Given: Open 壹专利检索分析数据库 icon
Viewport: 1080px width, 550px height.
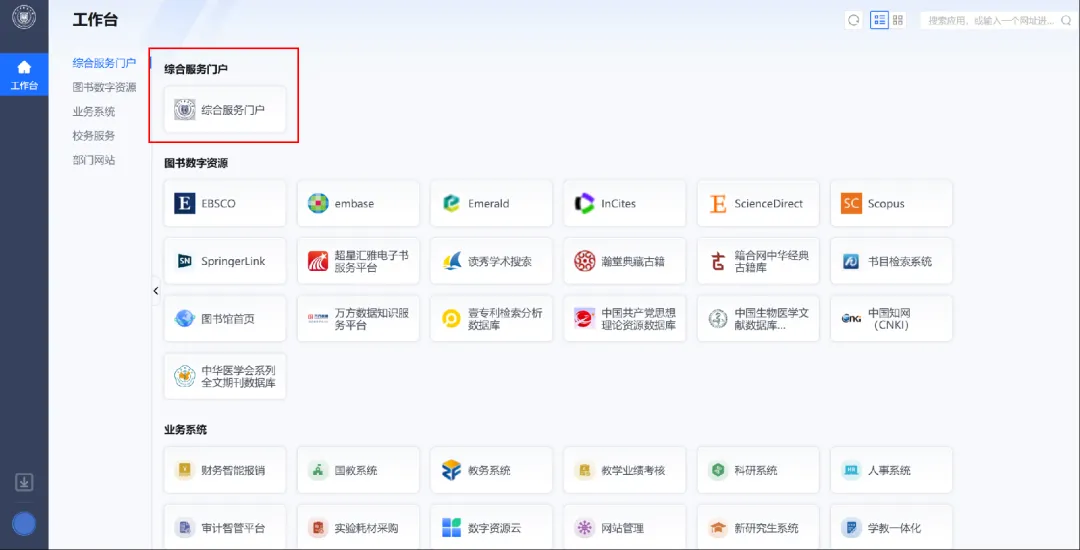Looking at the screenshot, I should 451,319.
